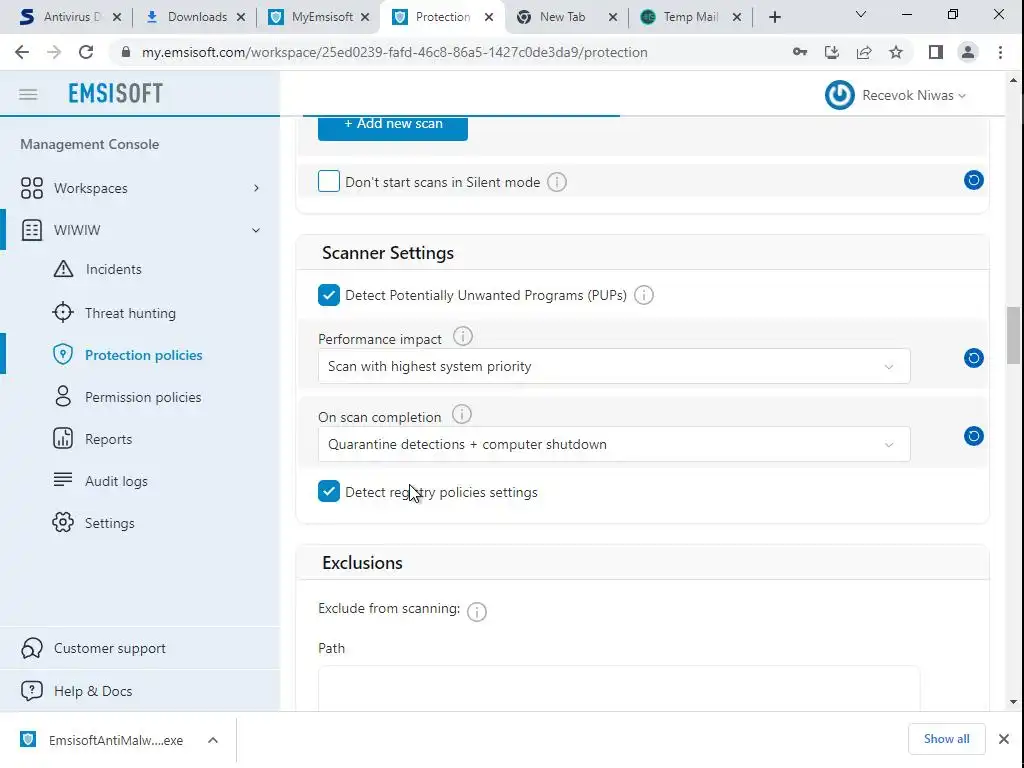Bookmark this page with the star icon
Viewport: 1024px width, 768px height.
point(896,52)
